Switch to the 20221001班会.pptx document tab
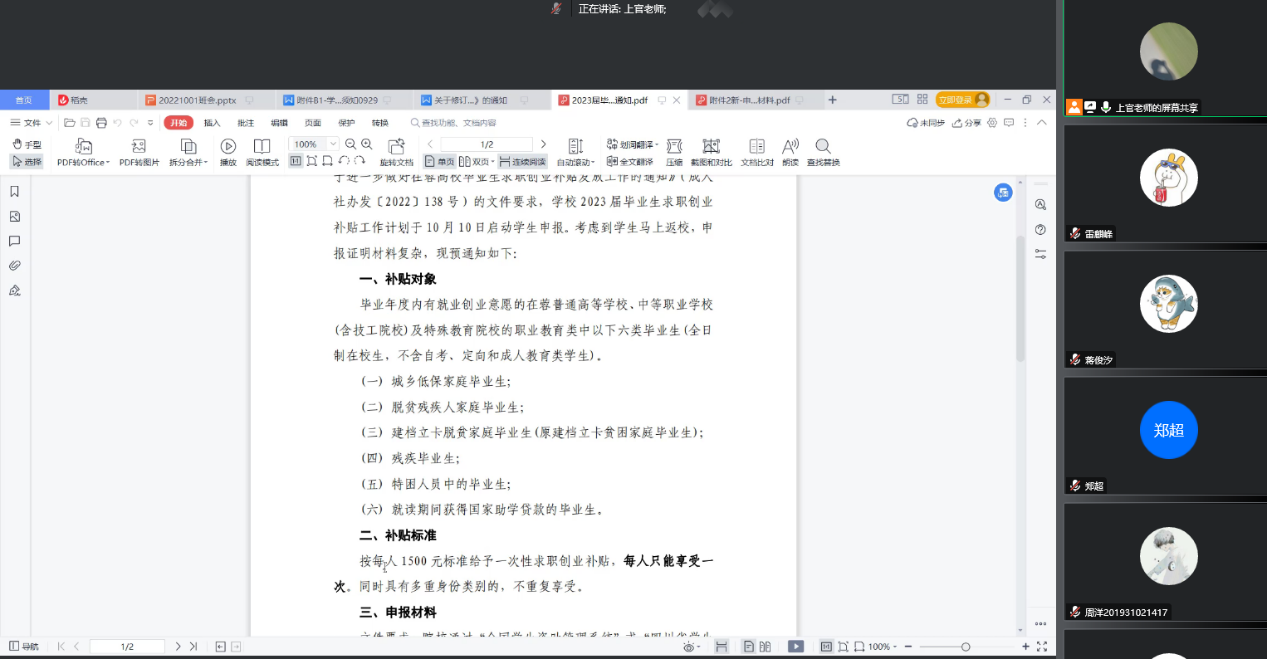1267x659 pixels. 197,100
